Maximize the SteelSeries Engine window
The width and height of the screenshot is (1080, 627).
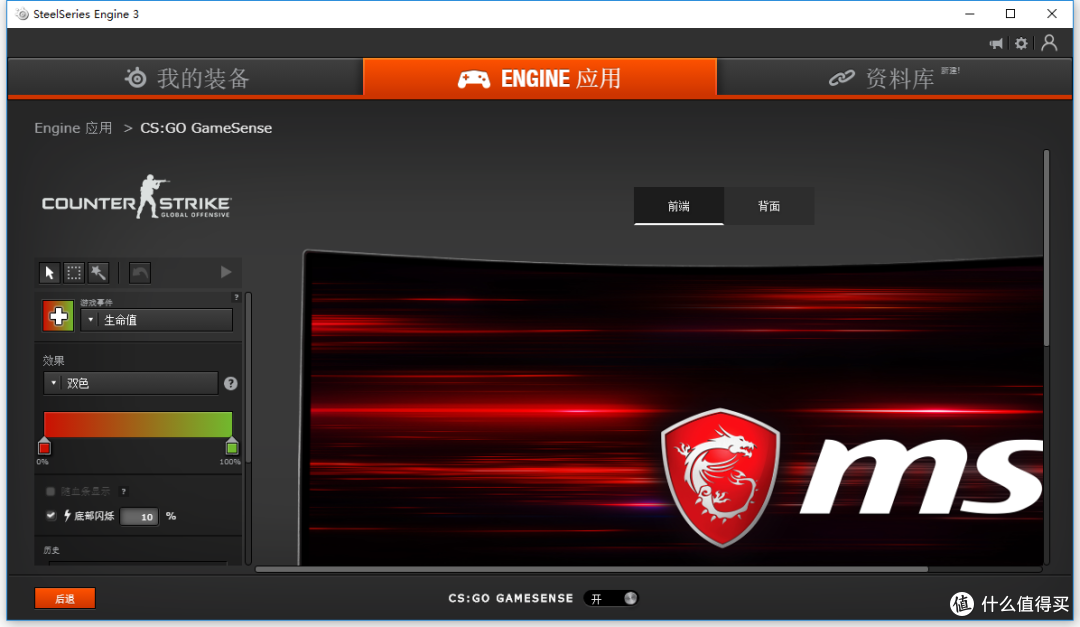pos(1010,14)
